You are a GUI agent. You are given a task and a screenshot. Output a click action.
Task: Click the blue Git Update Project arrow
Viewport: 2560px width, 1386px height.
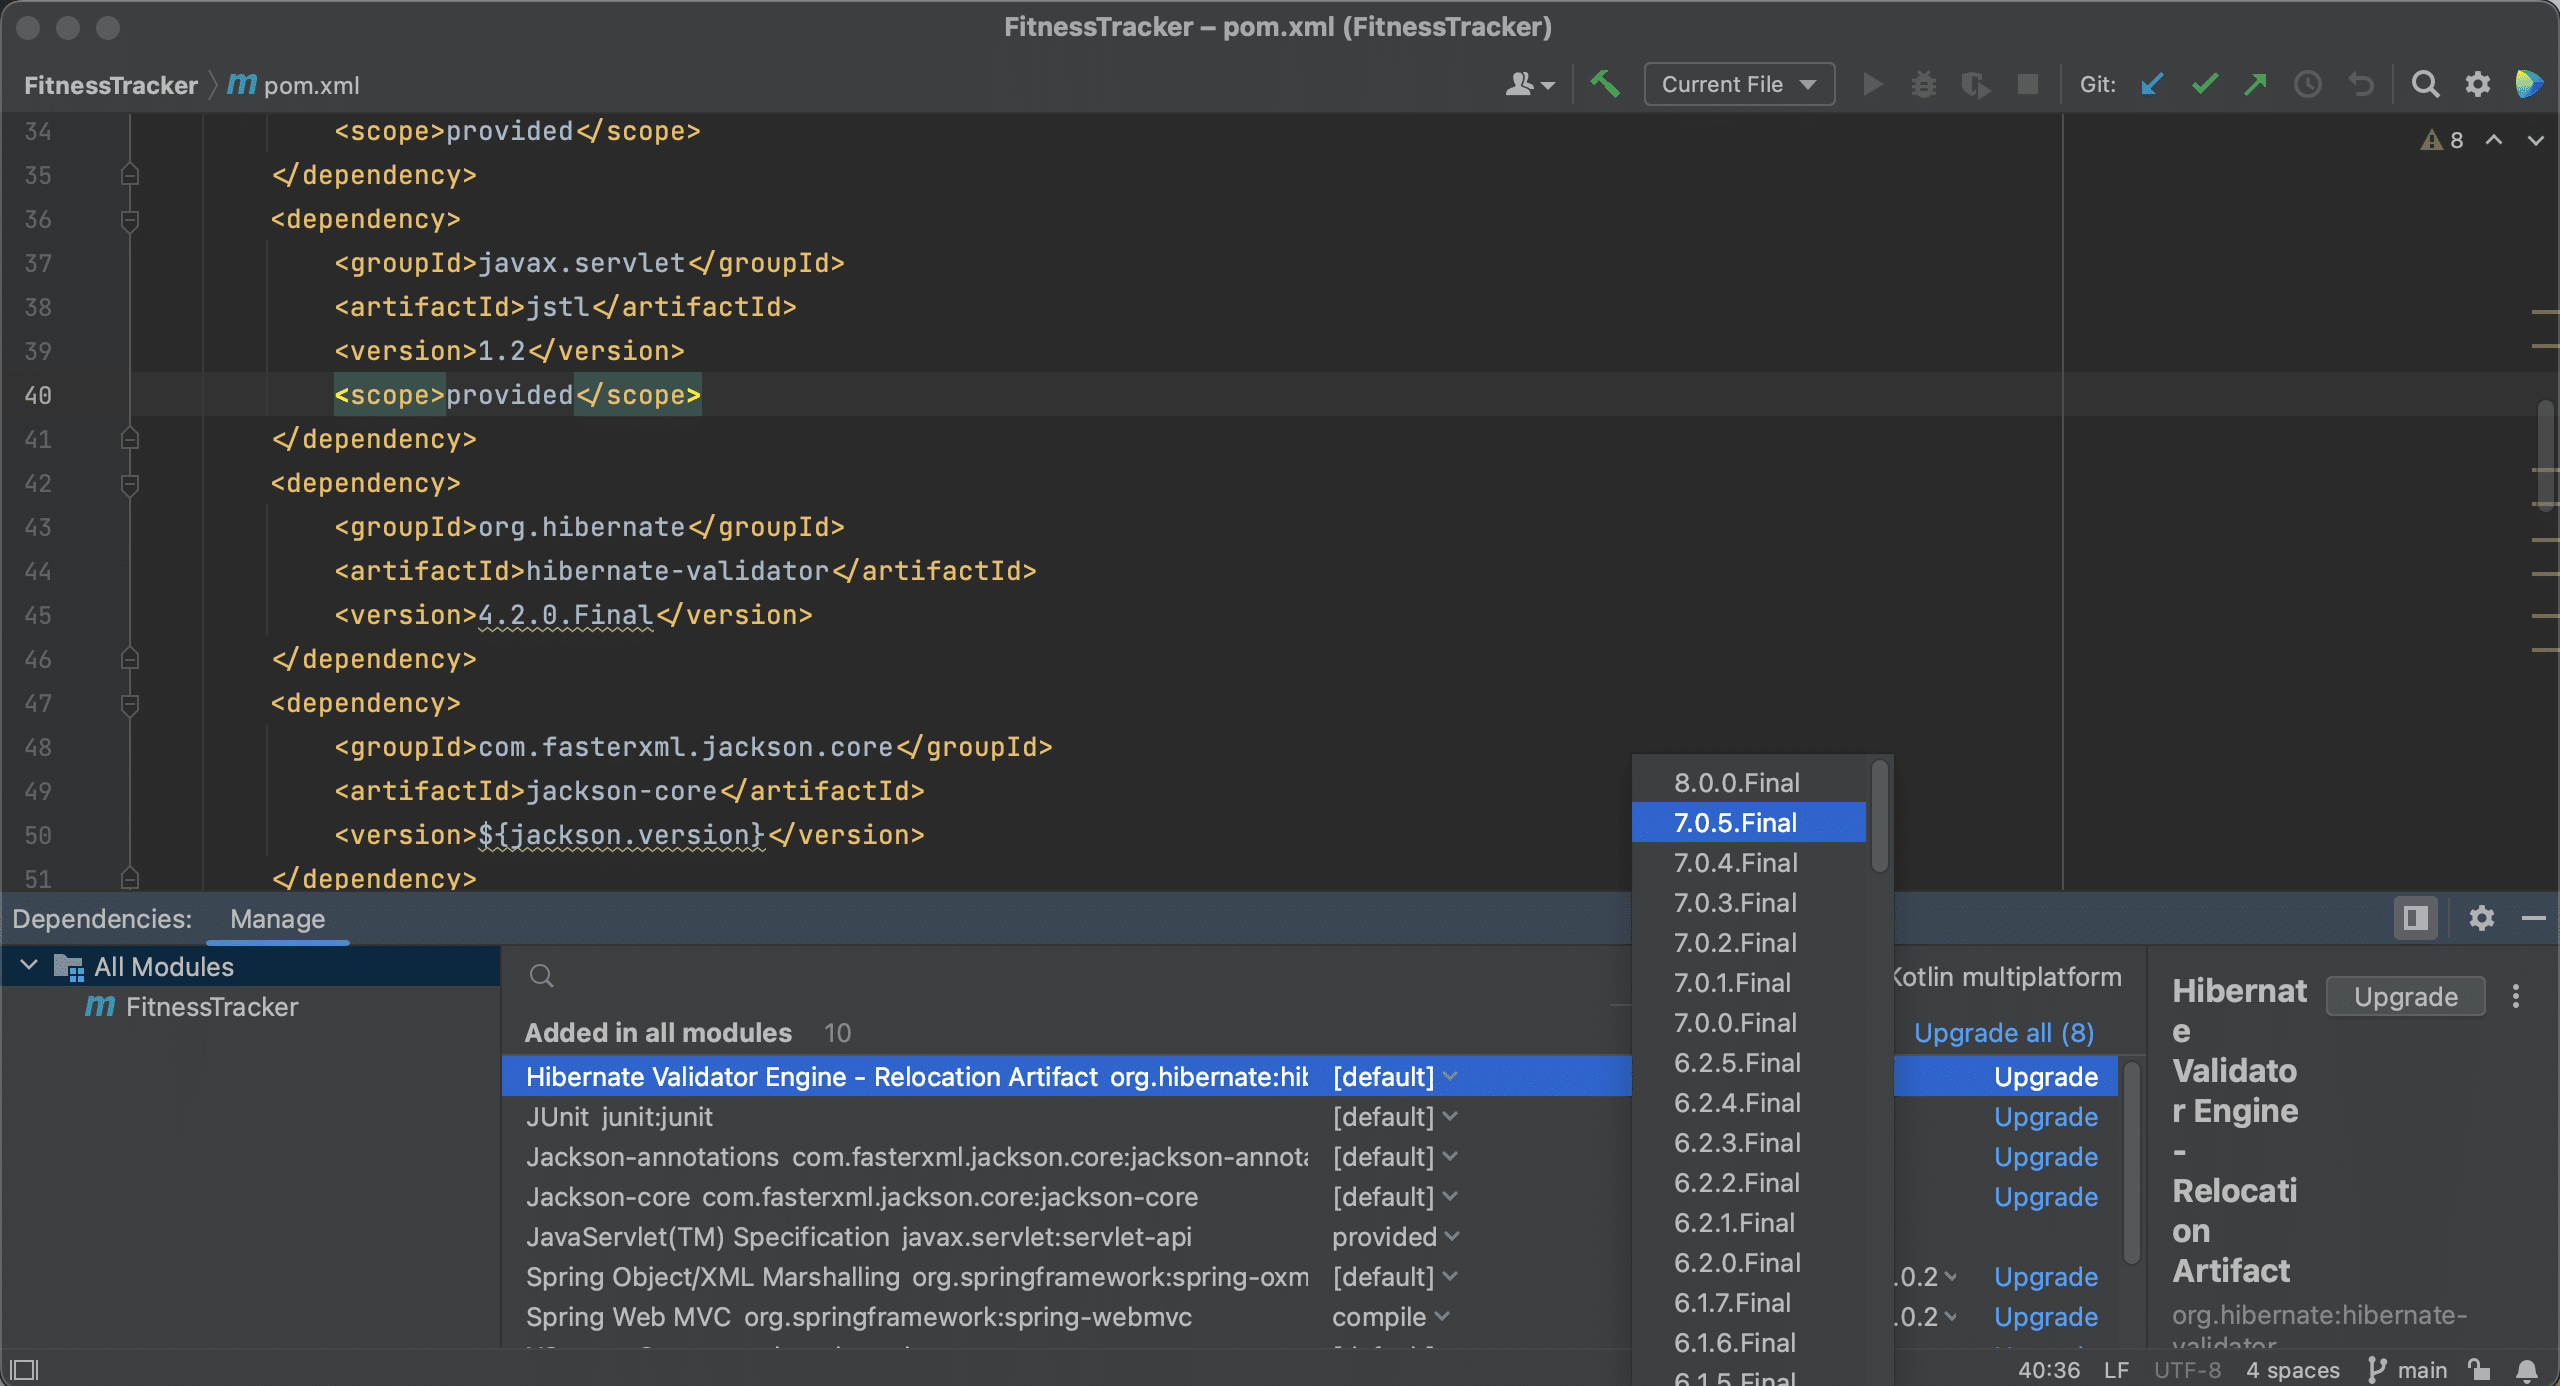point(2152,84)
